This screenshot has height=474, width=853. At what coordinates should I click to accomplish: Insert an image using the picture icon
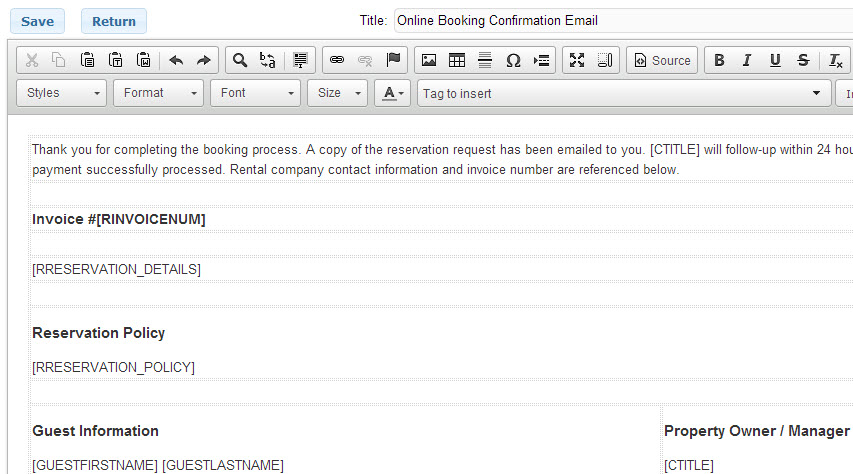(x=429, y=61)
